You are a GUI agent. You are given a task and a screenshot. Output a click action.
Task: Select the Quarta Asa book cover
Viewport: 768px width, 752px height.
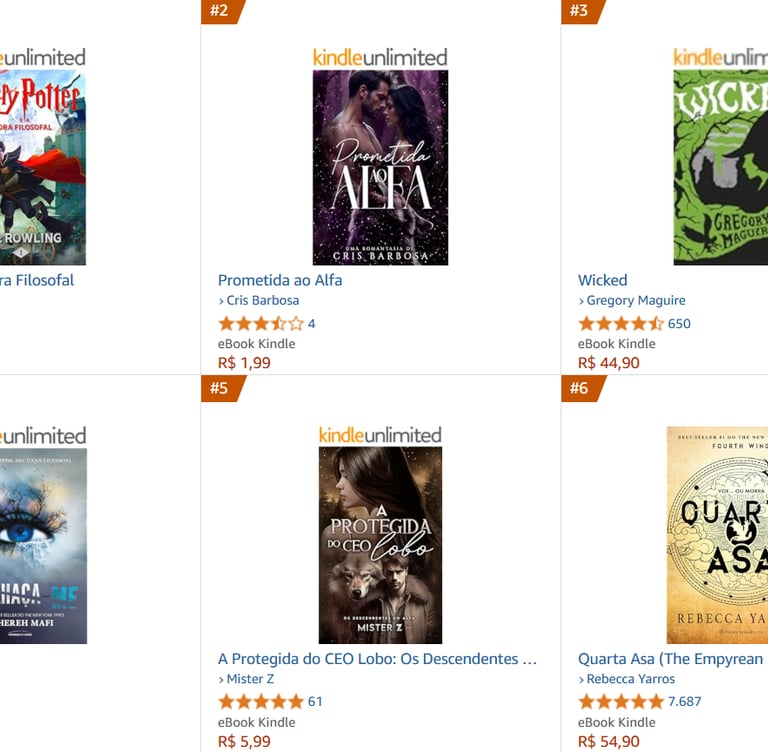[x=717, y=535]
